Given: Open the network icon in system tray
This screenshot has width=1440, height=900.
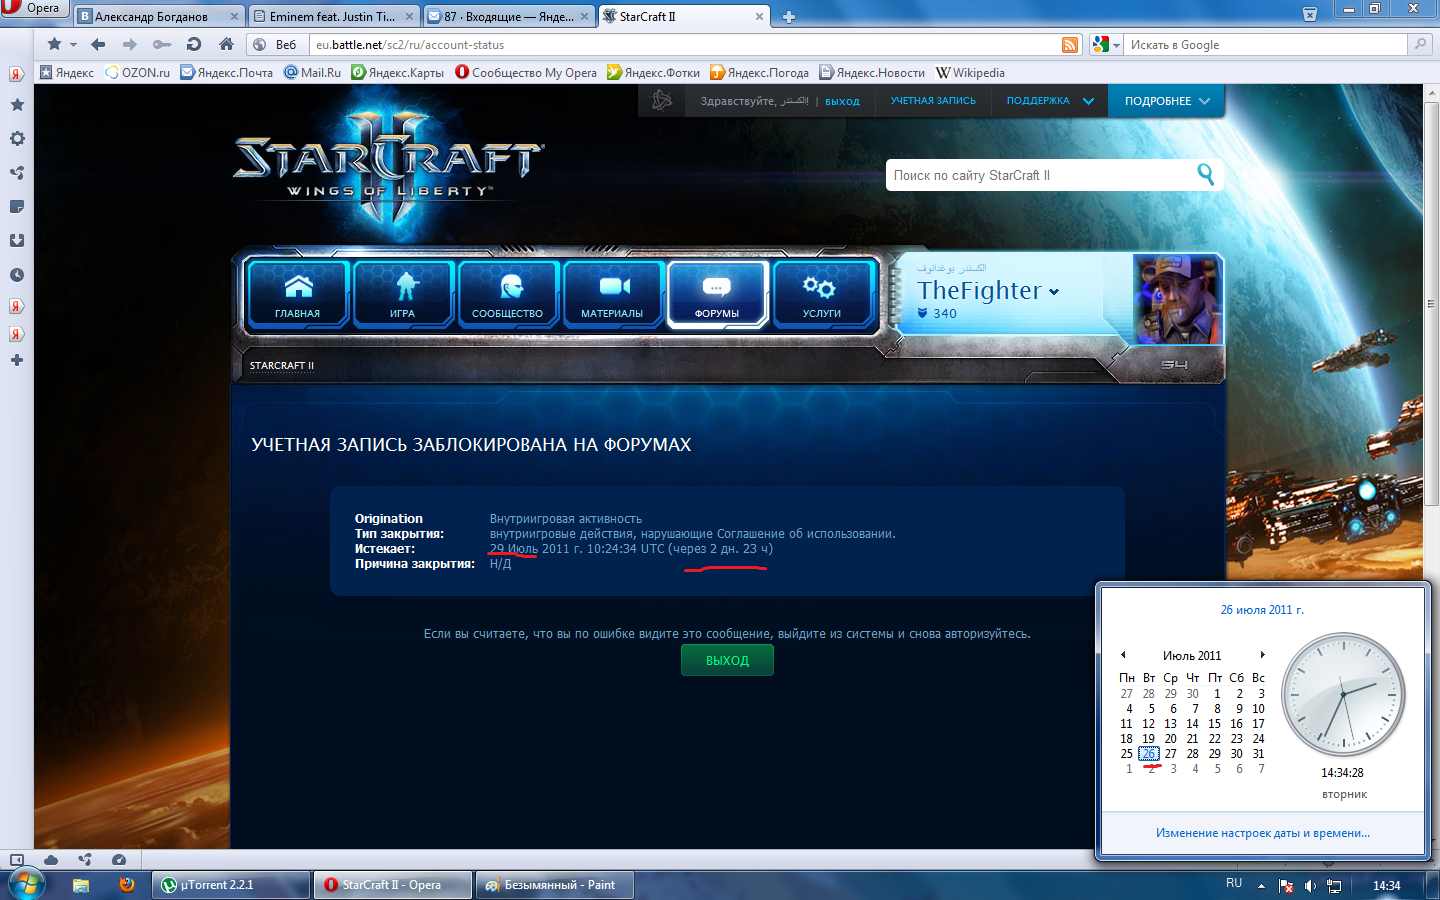Looking at the screenshot, I should (1334, 886).
